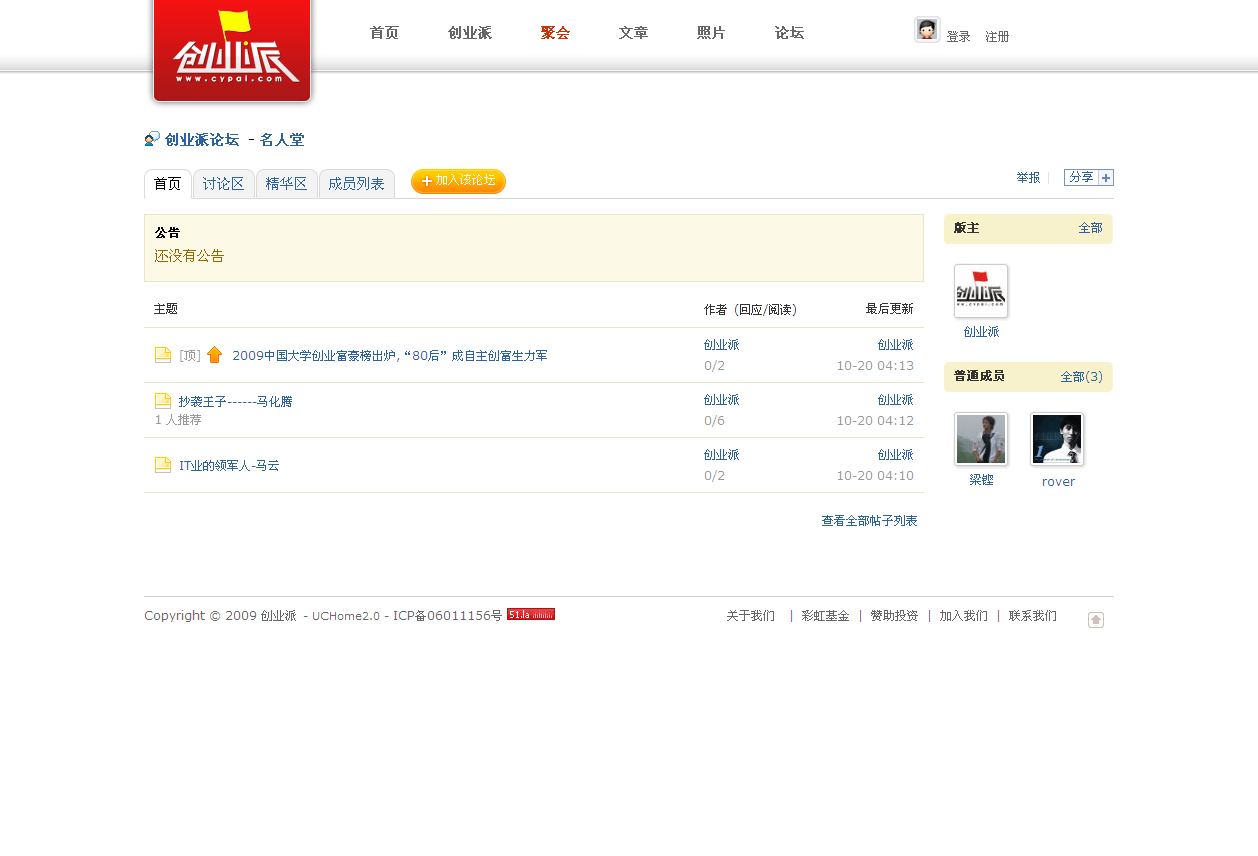
Task: Click ICP备06011156号 in footer
Action: point(448,616)
